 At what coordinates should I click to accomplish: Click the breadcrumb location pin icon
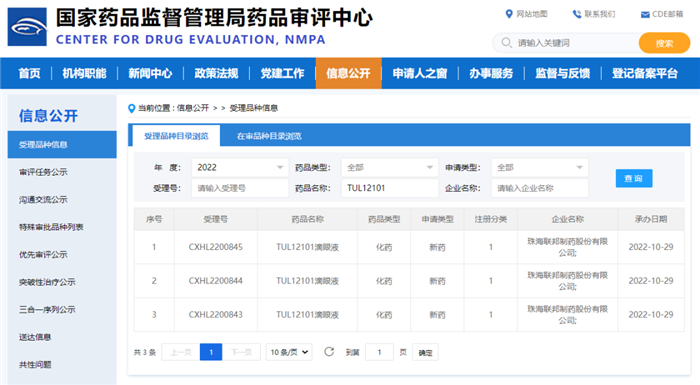pos(131,108)
